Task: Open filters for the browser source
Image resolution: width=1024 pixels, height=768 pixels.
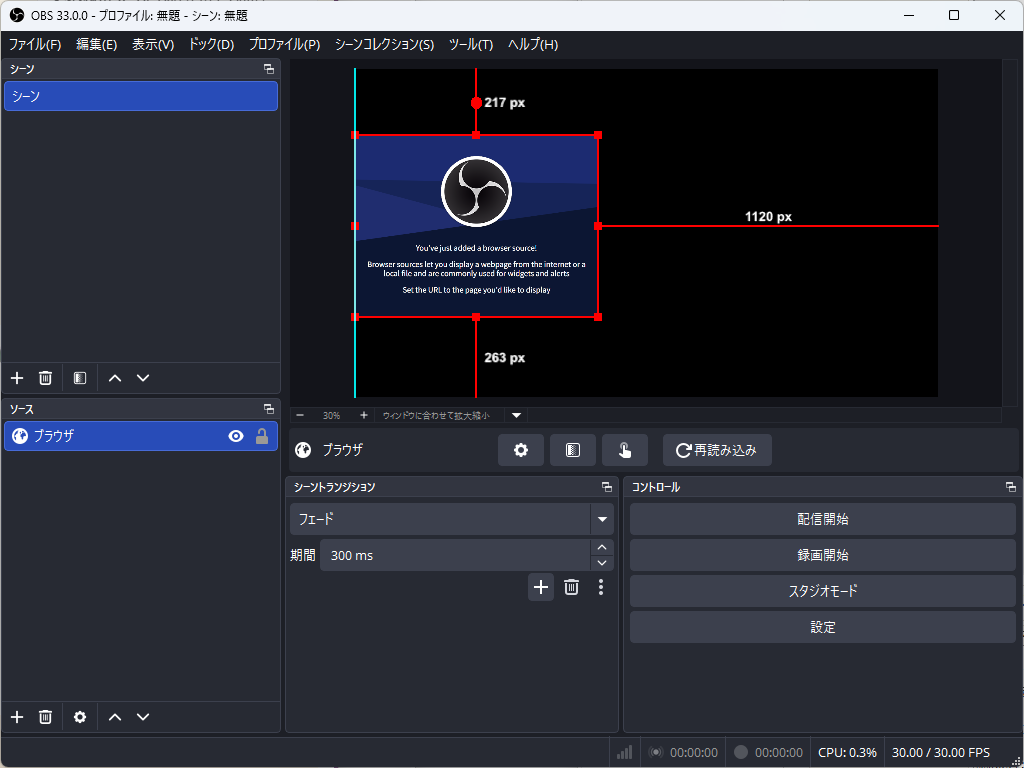Action: [x=573, y=450]
